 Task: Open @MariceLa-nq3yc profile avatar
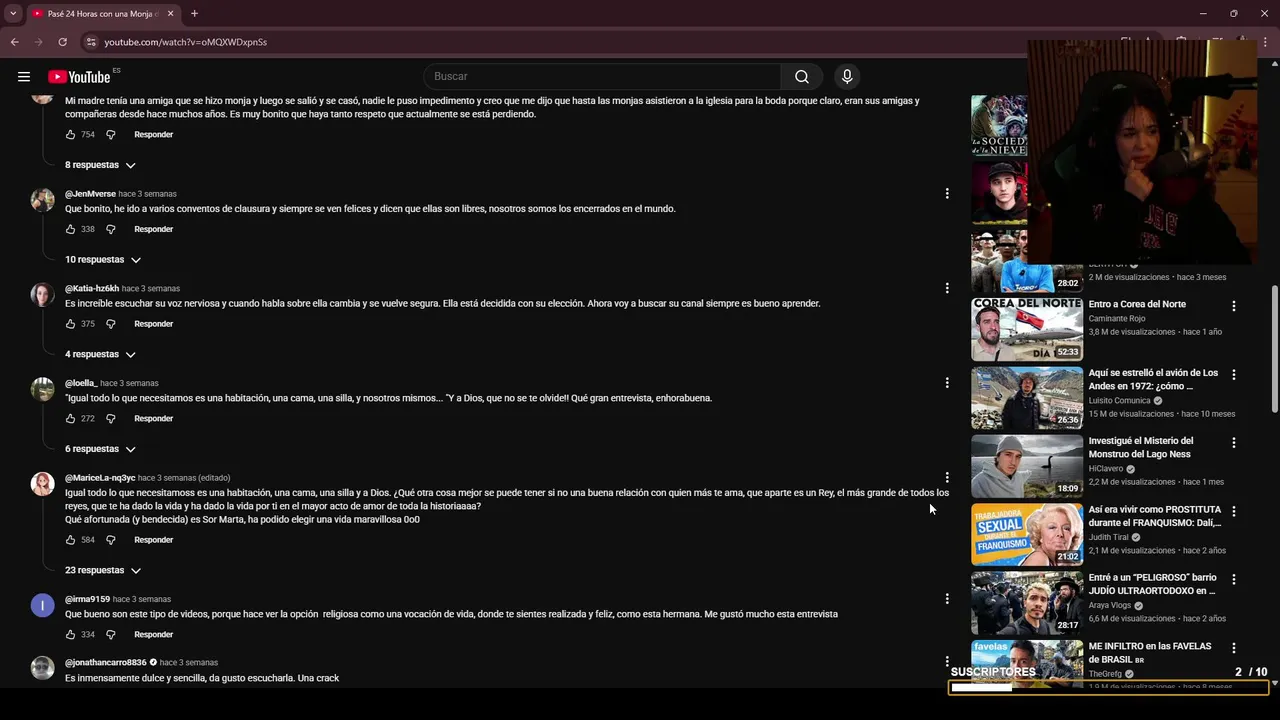(x=42, y=484)
